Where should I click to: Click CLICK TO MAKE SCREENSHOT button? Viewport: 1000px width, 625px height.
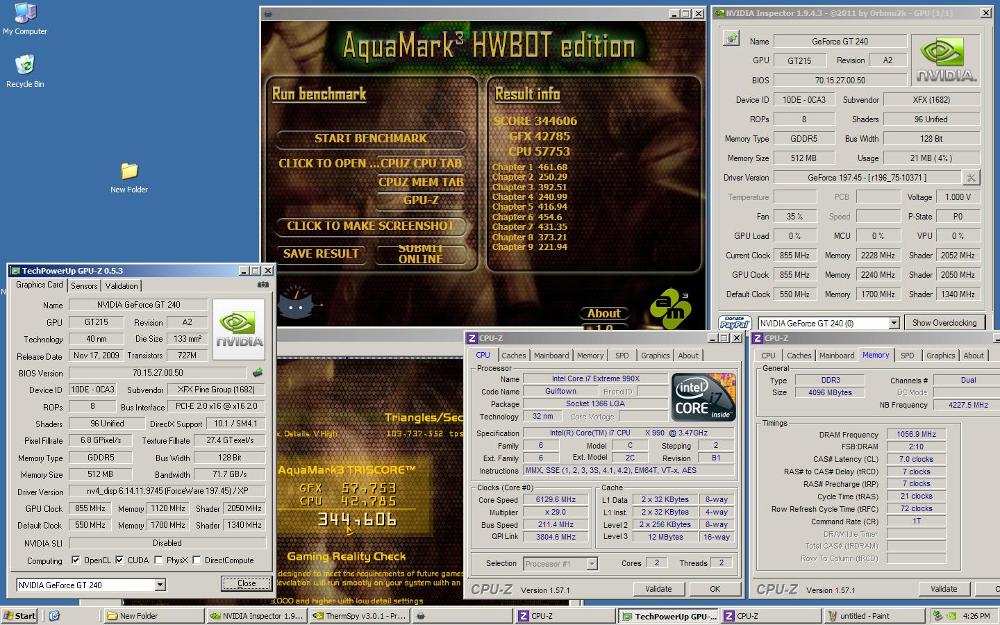(371, 226)
